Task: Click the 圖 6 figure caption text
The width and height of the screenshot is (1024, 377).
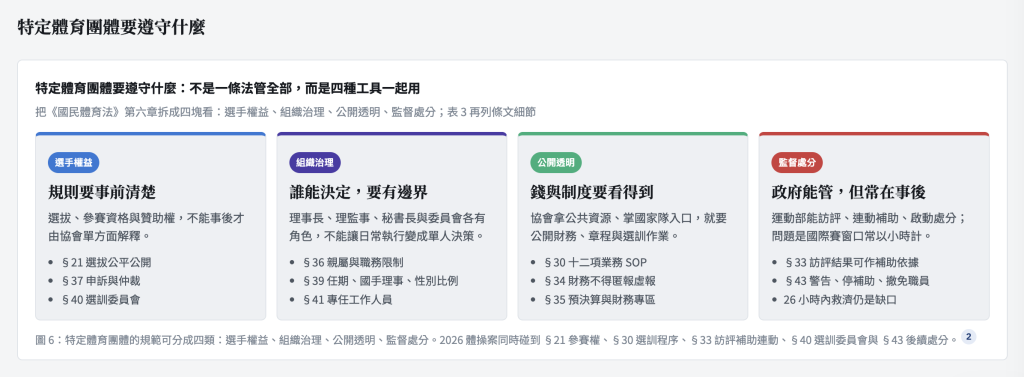Action: click(x=496, y=339)
